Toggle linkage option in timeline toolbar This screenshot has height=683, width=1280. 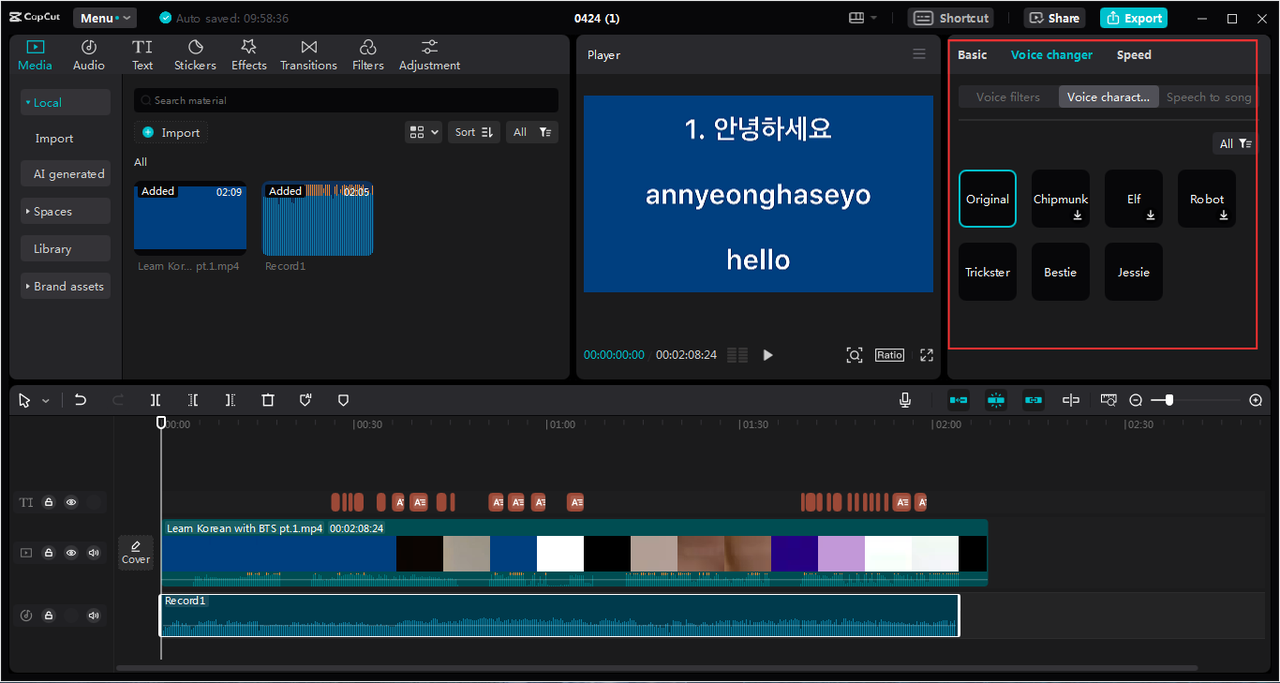[x=1033, y=400]
